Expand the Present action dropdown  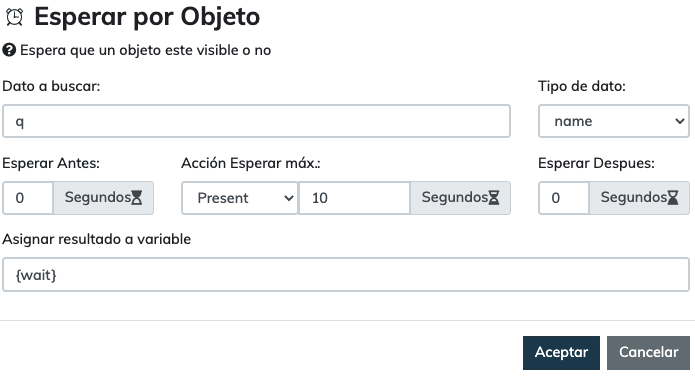coord(239,198)
